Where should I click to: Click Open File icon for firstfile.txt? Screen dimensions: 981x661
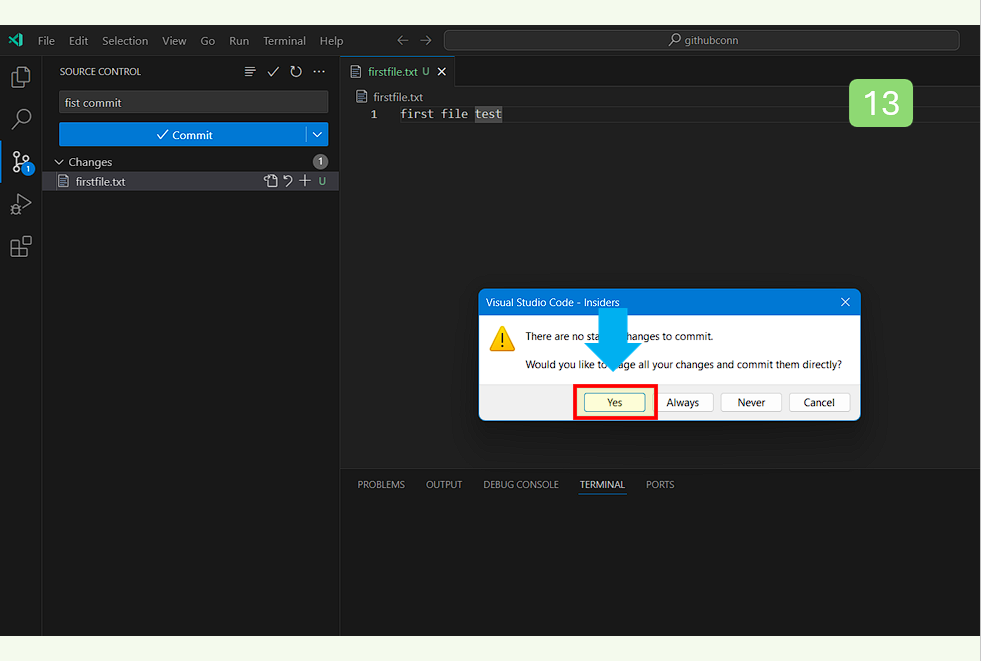coord(270,181)
